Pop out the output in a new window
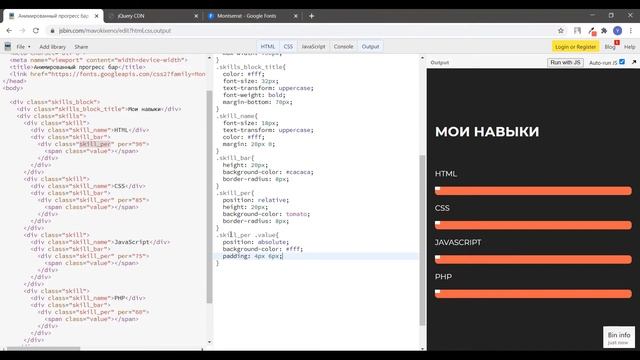Viewport: 640px width, 360px height. pos(634,62)
